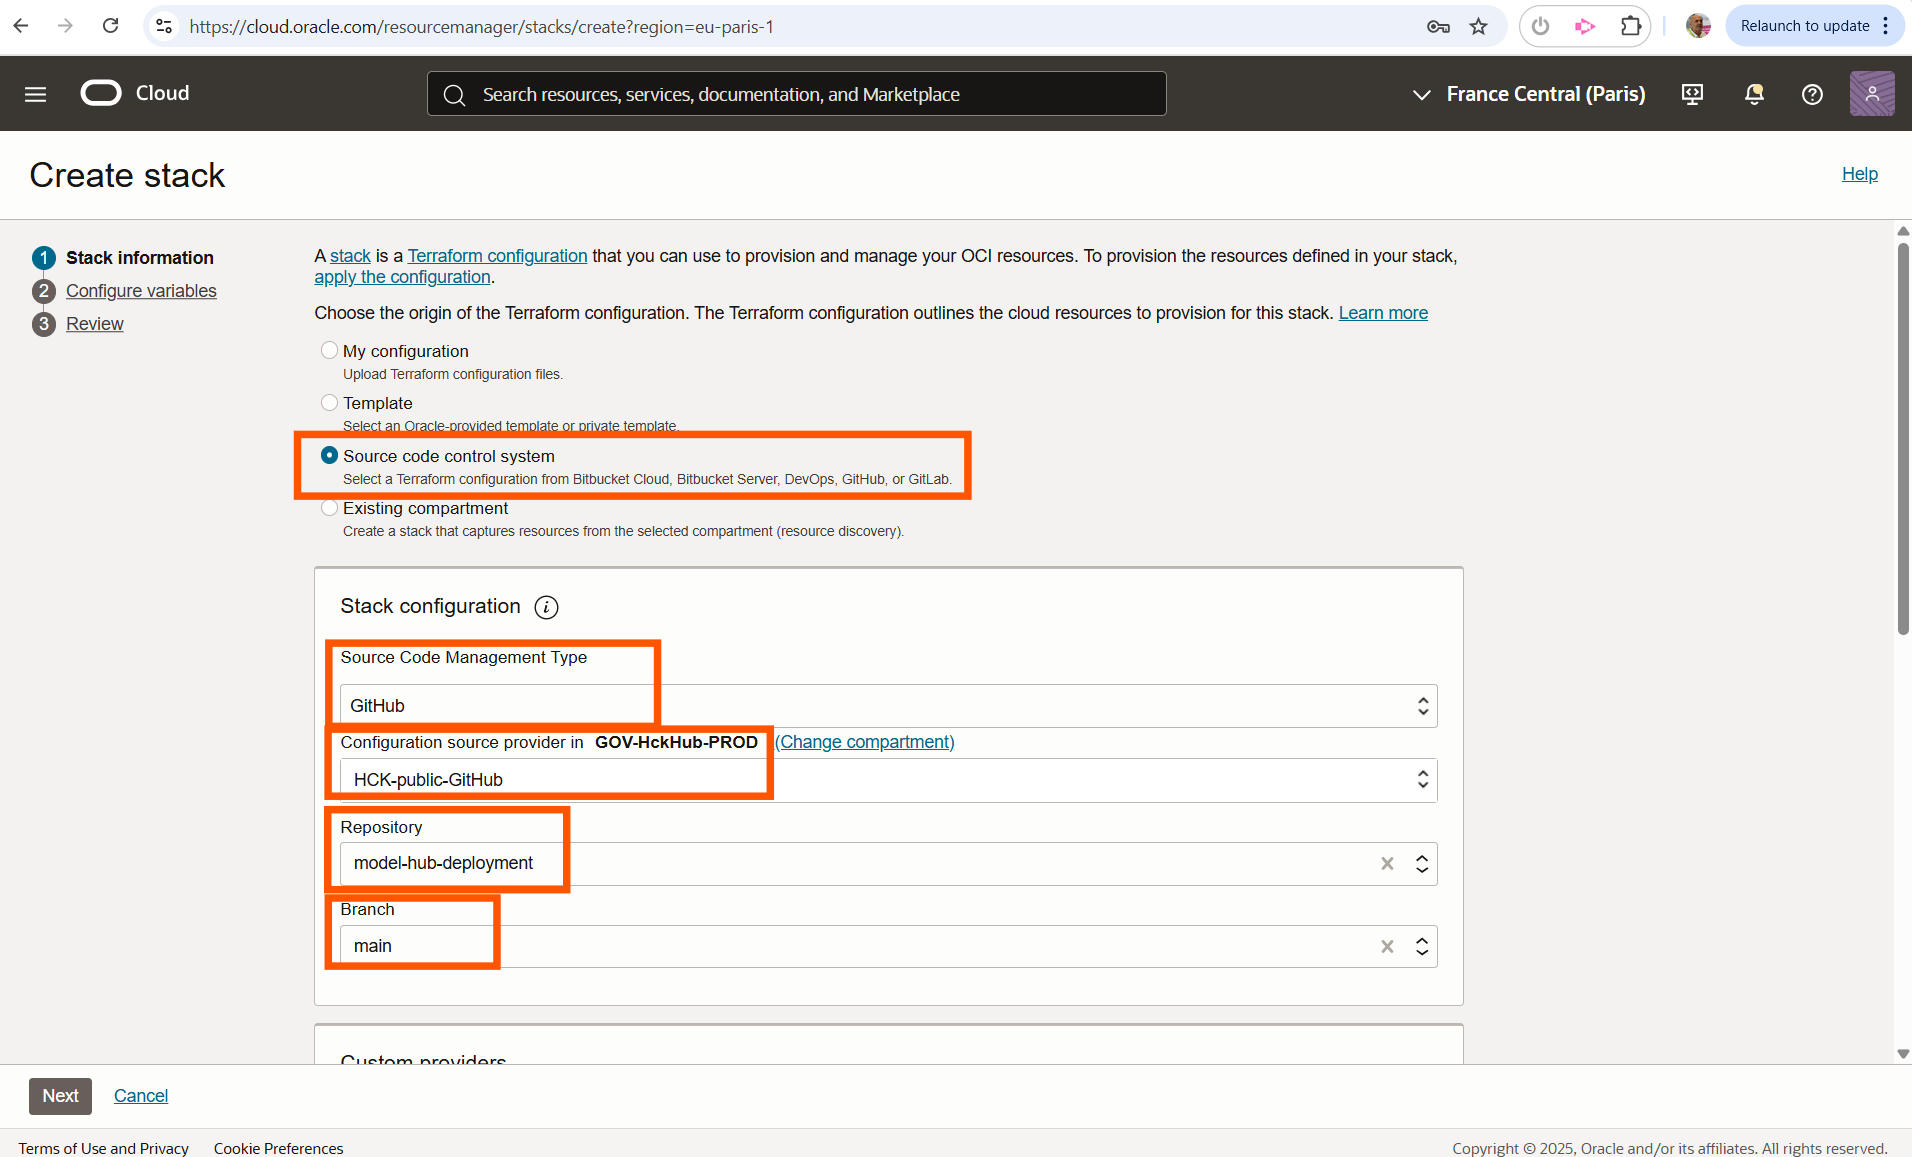The image size is (1912, 1157).
Task: Open the user profile avatar
Action: (1872, 93)
